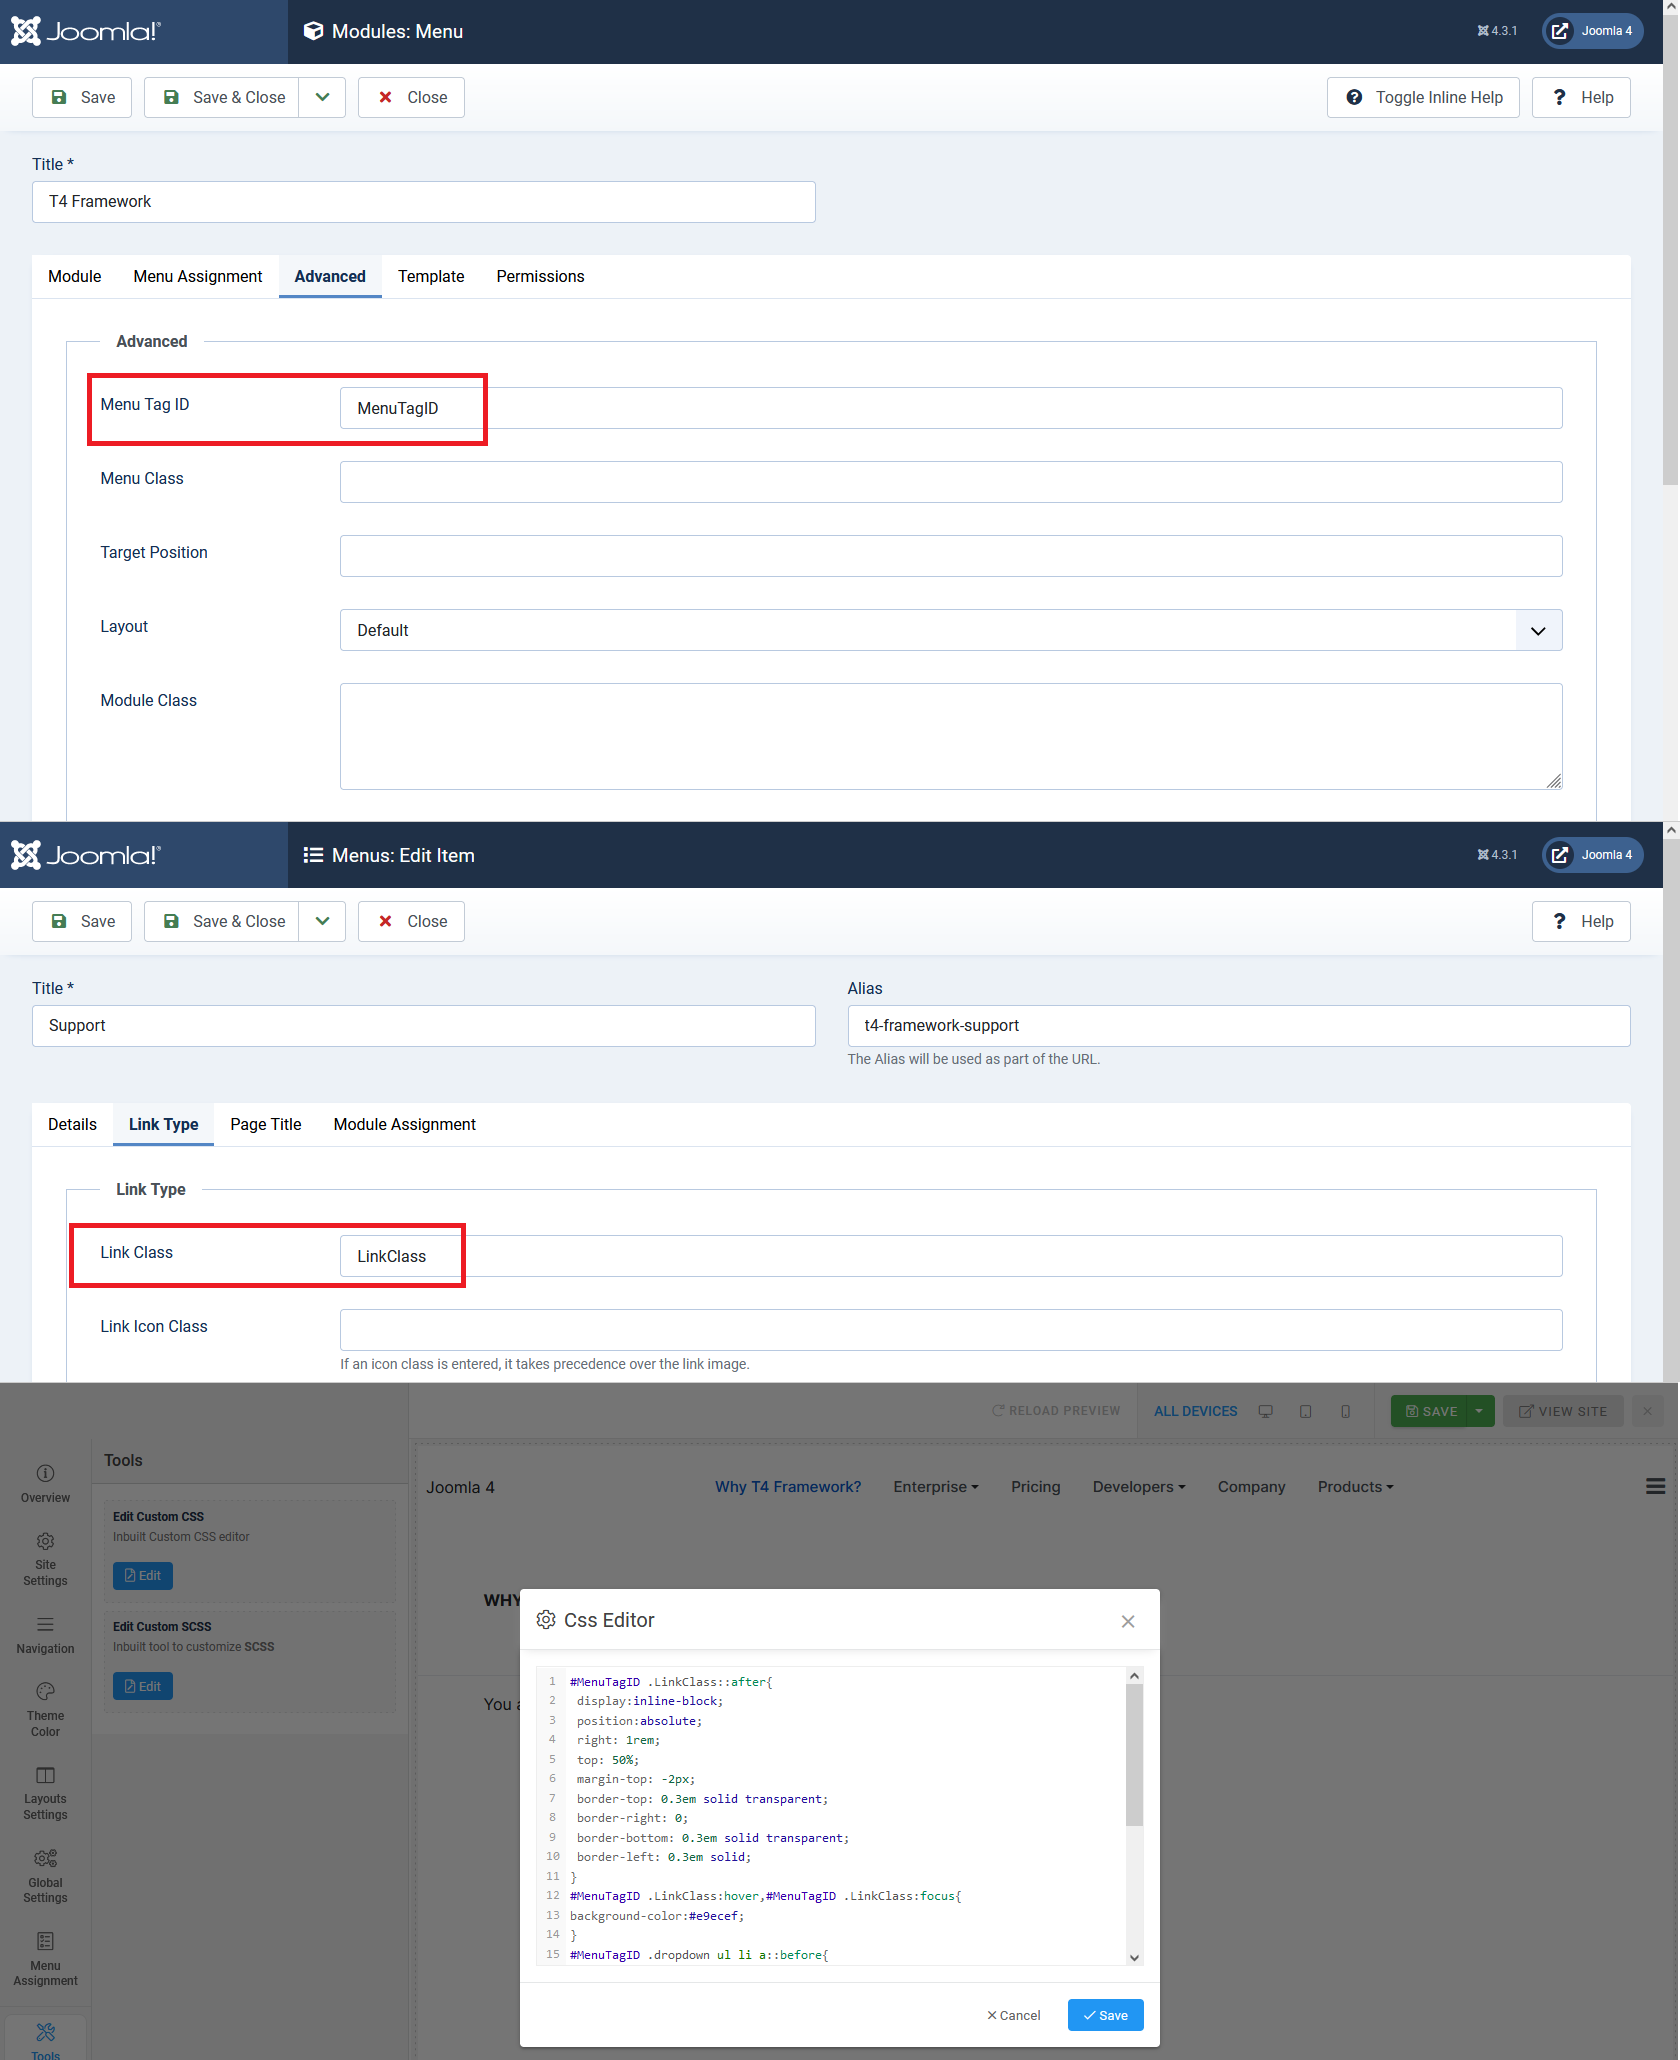
Task: Click into the Menu Class field
Action: pos(951,482)
